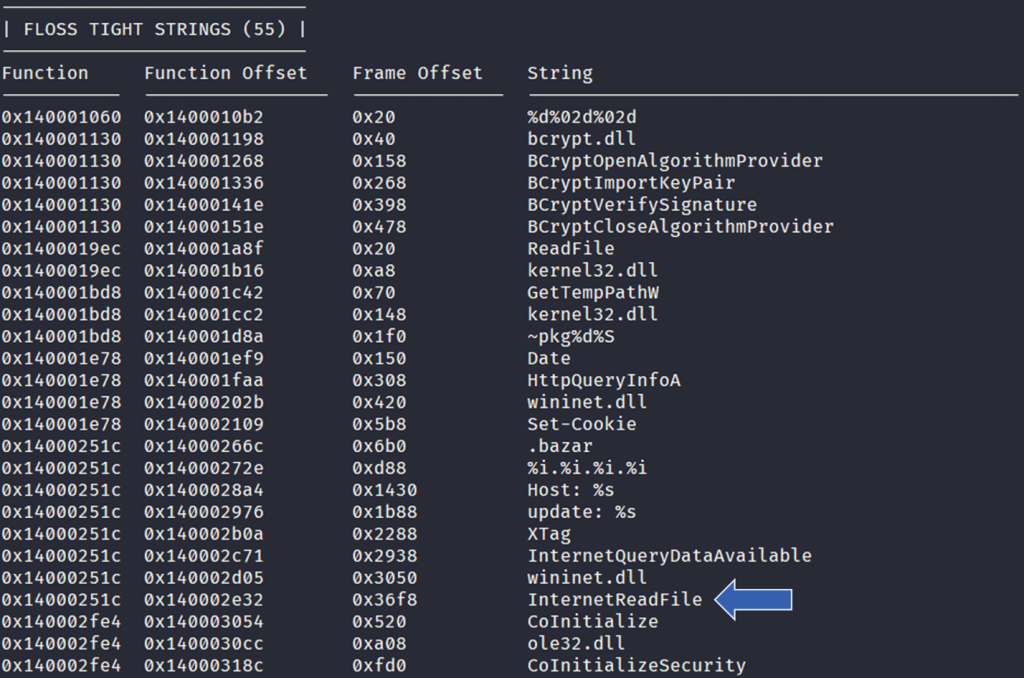The width and height of the screenshot is (1024, 678).
Task: Select the Set-Cookie string
Action: coord(582,424)
